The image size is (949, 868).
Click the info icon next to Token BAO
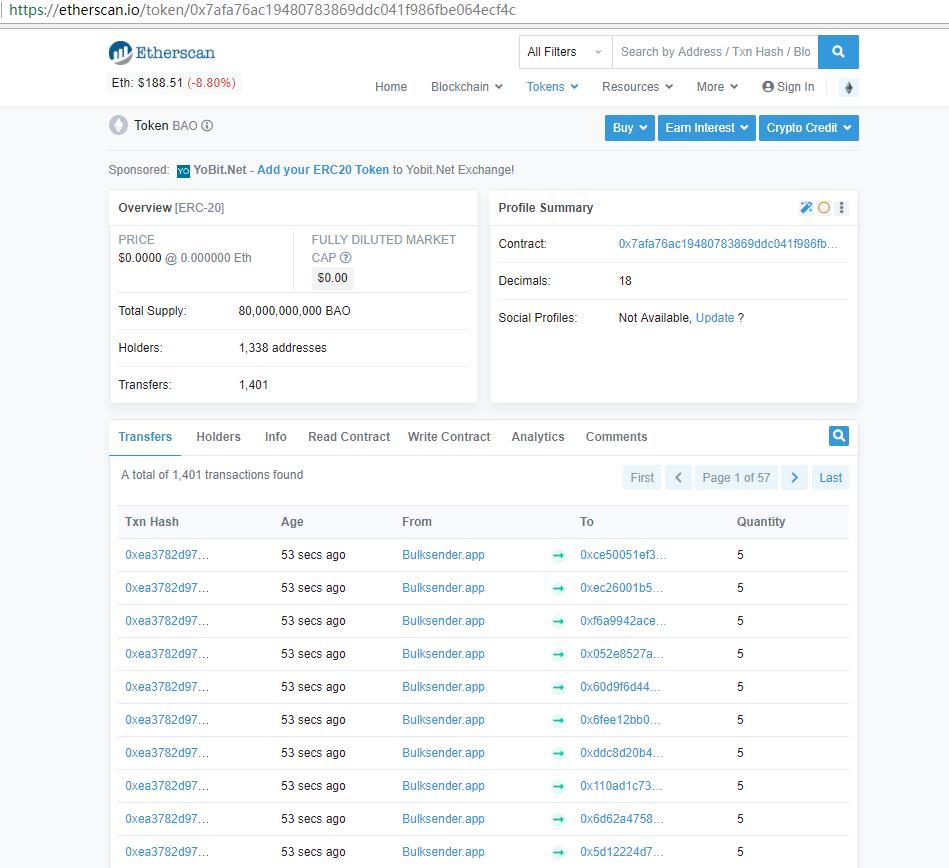click(x=207, y=126)
